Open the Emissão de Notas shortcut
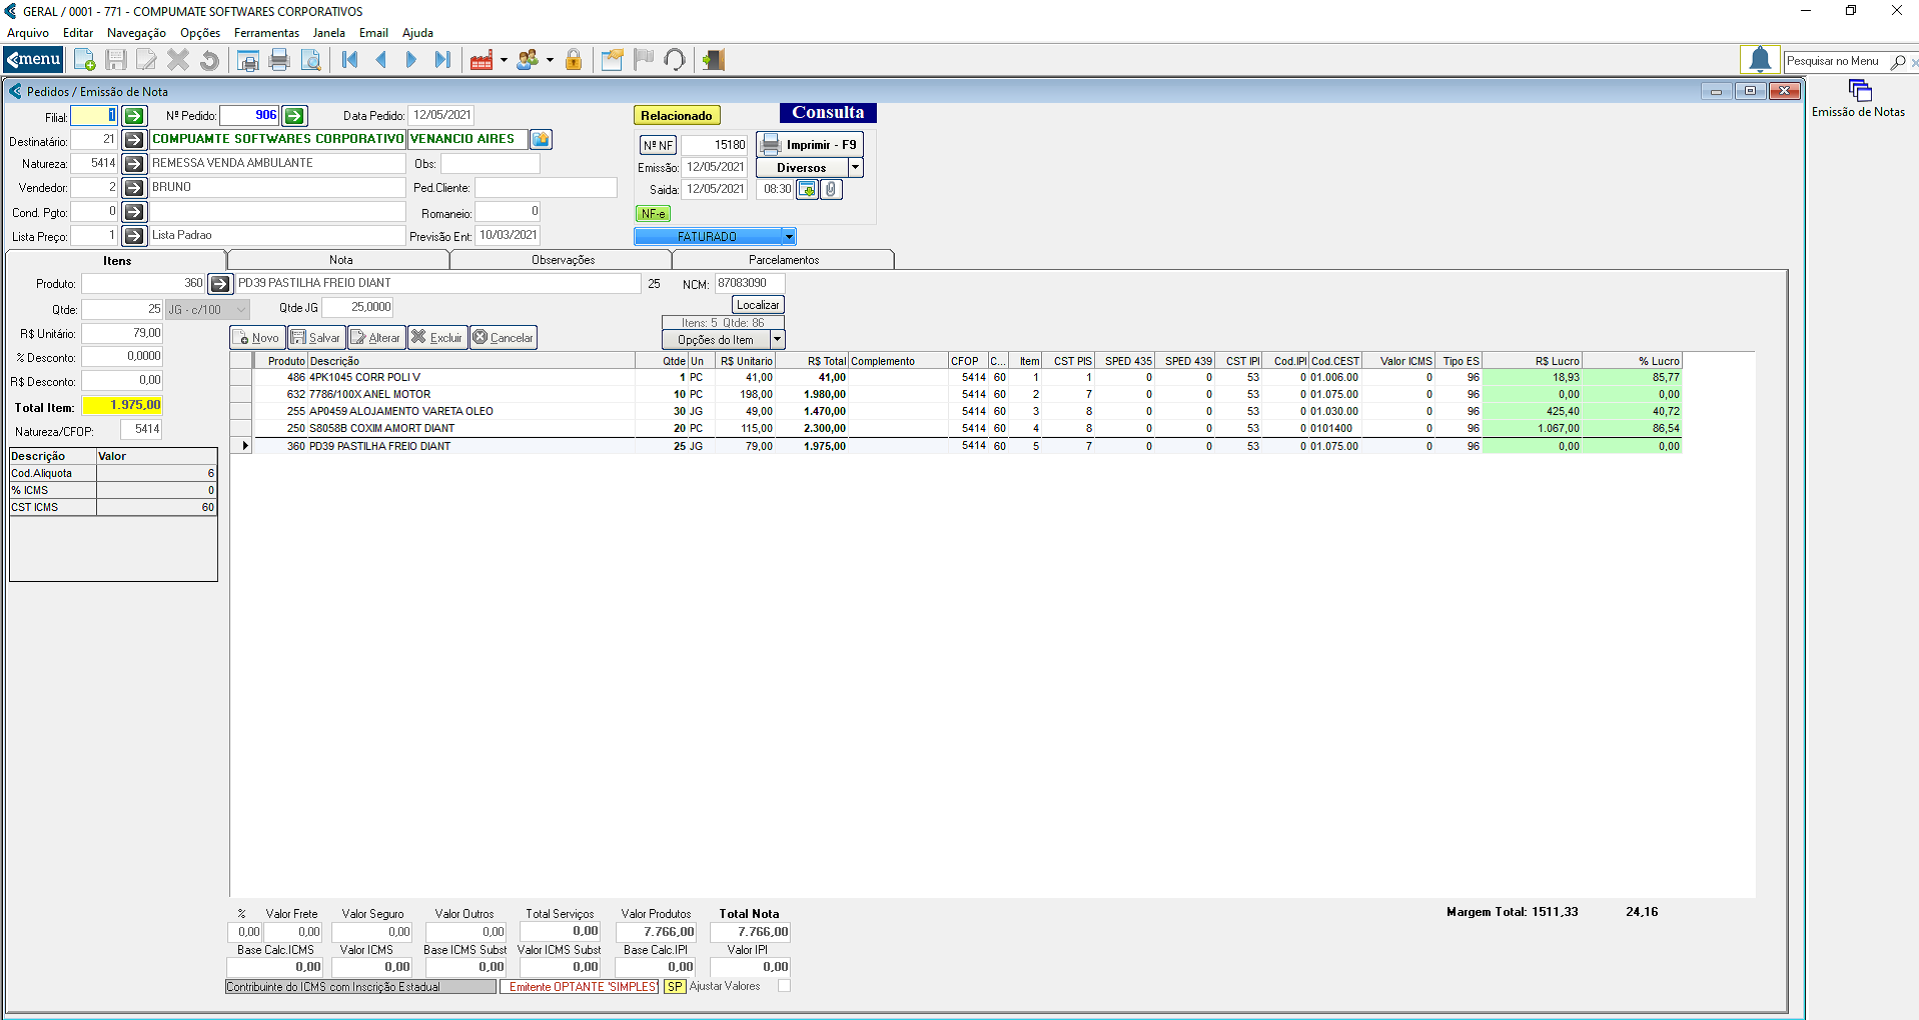The height and width of the screenshot is (1020, 1919). point(1859,99)
